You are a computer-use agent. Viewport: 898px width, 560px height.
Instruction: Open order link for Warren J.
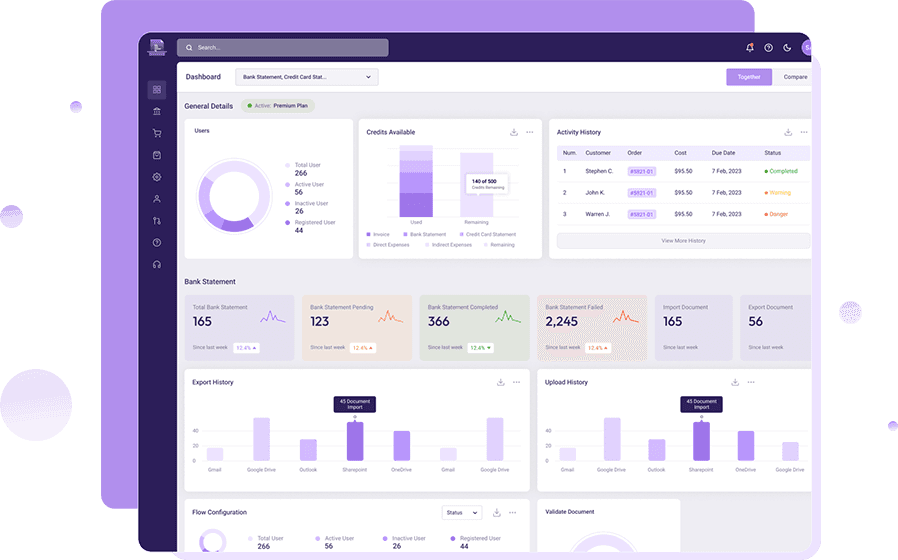[x=641, y=214]
